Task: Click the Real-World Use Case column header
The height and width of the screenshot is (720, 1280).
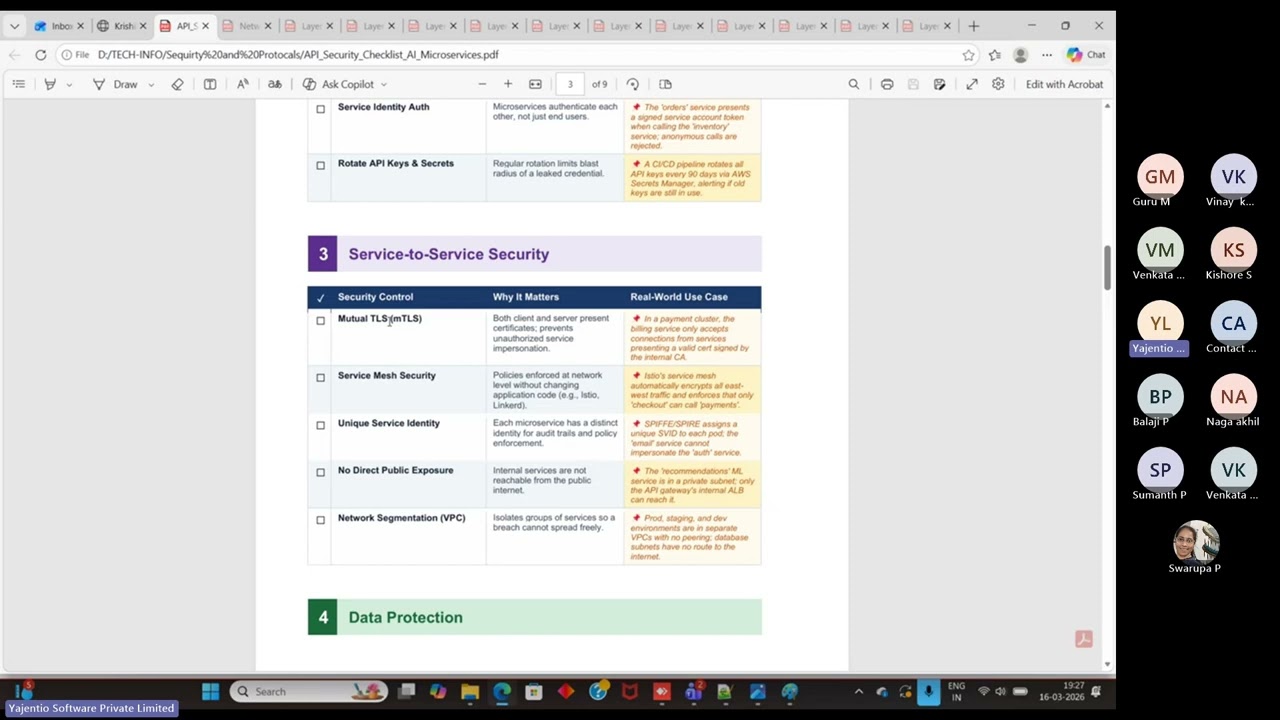Action: (x=679, y=297)
